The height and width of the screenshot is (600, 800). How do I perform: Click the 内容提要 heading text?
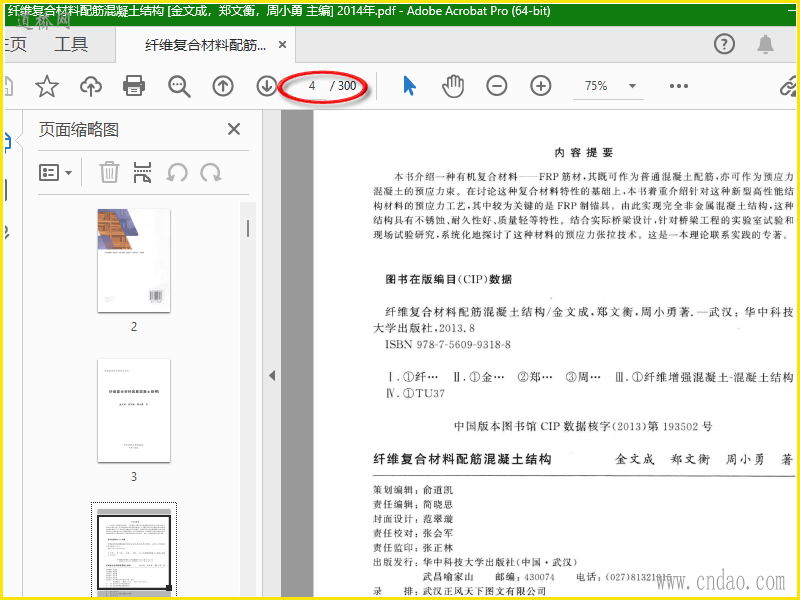point(584,153)
